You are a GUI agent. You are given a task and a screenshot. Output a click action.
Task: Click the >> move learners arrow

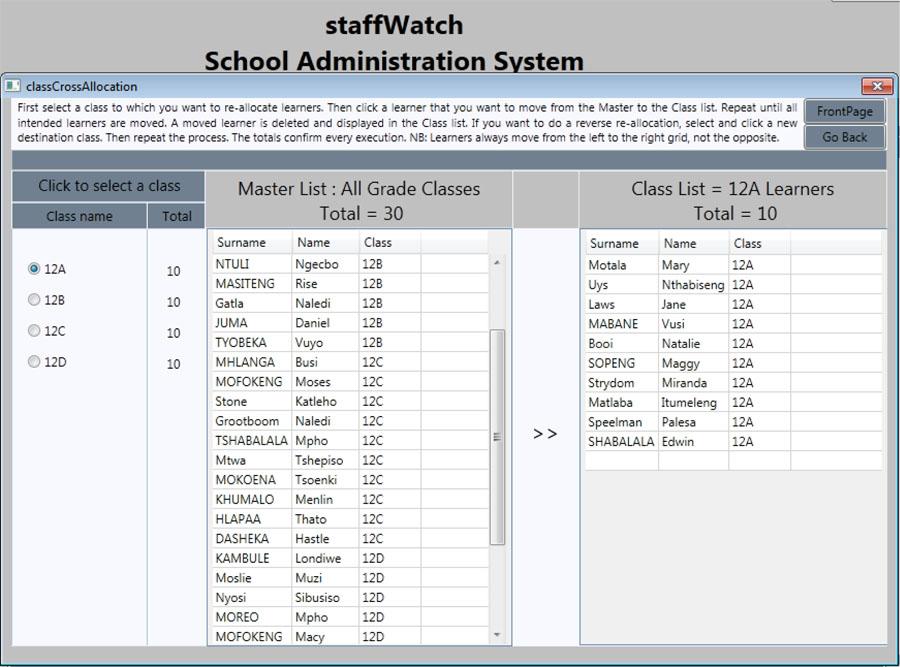click(x=545, y=434)
